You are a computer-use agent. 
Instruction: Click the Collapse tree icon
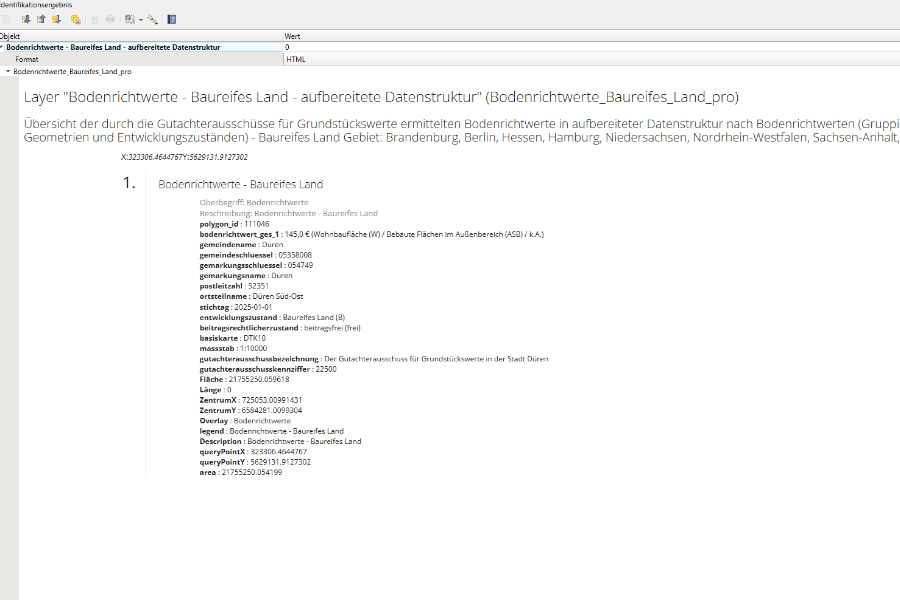[x=41, y=18]
